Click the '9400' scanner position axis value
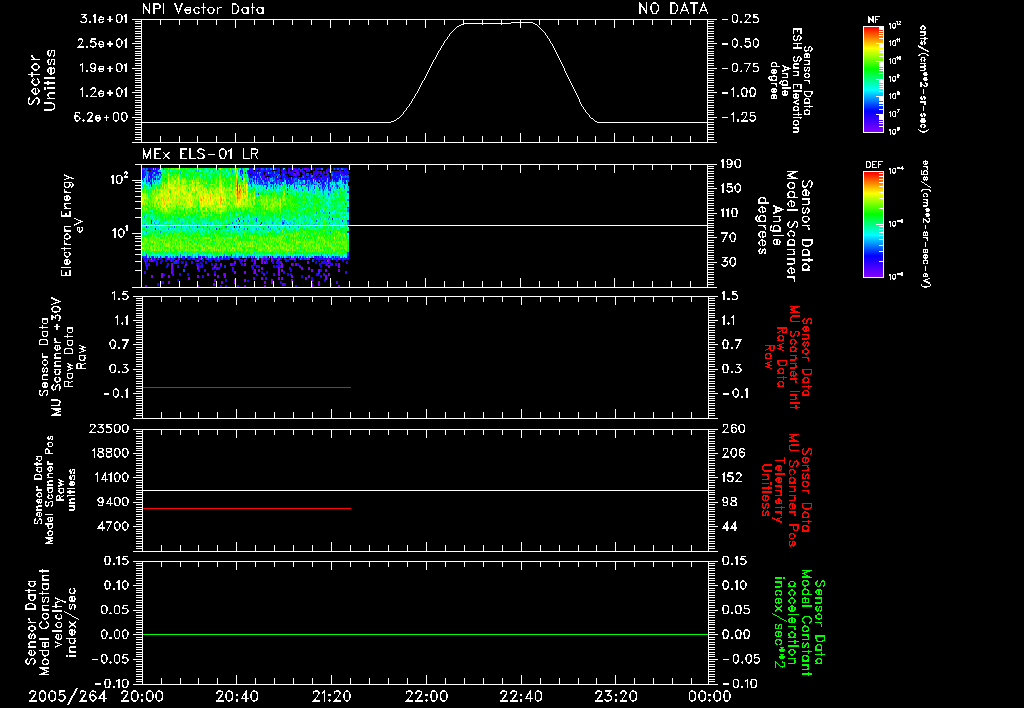 click(x=112, y=502)
